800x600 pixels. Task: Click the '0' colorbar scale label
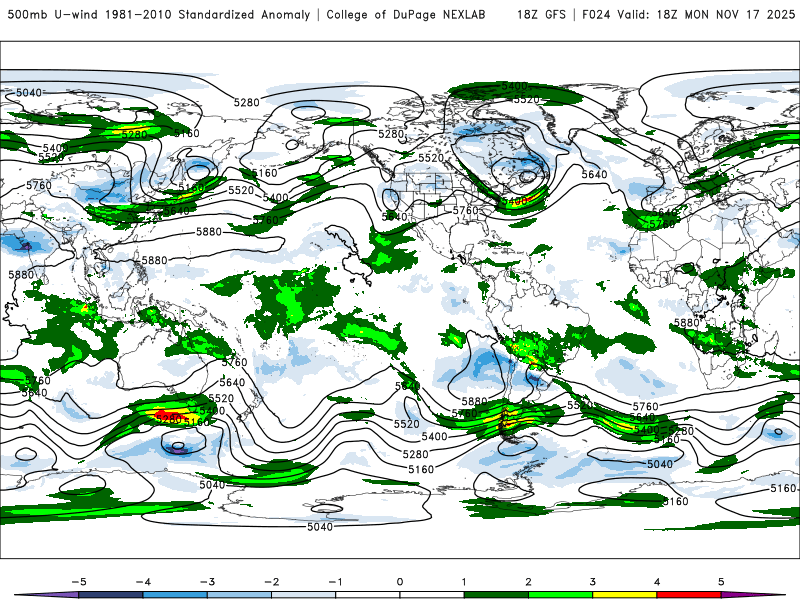(400, 582)
